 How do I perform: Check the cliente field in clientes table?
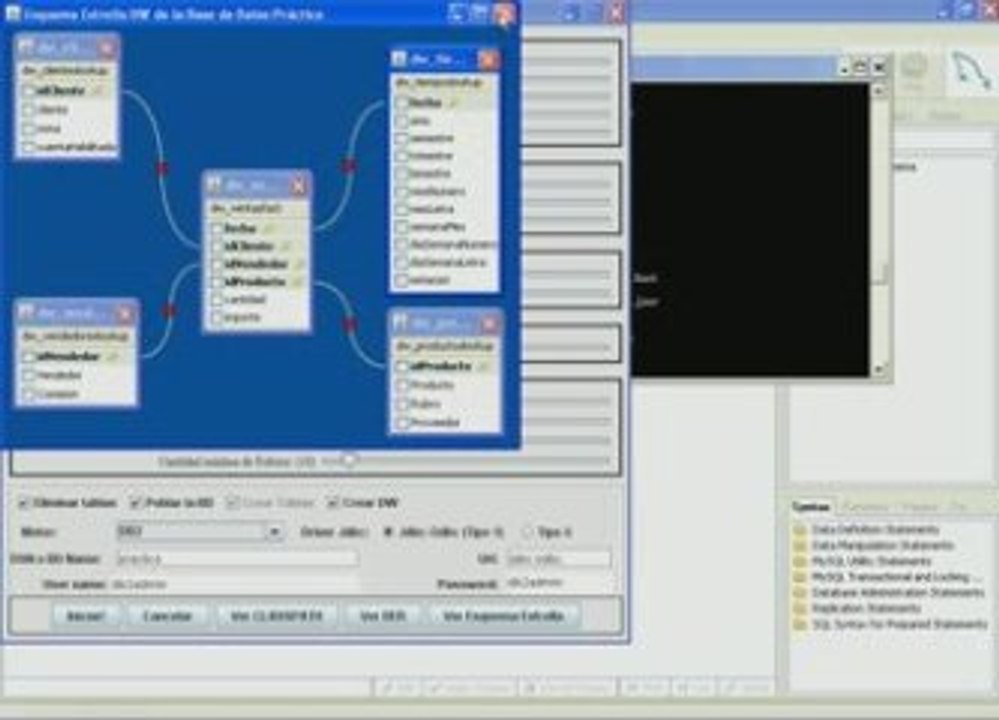coord(28,110)
